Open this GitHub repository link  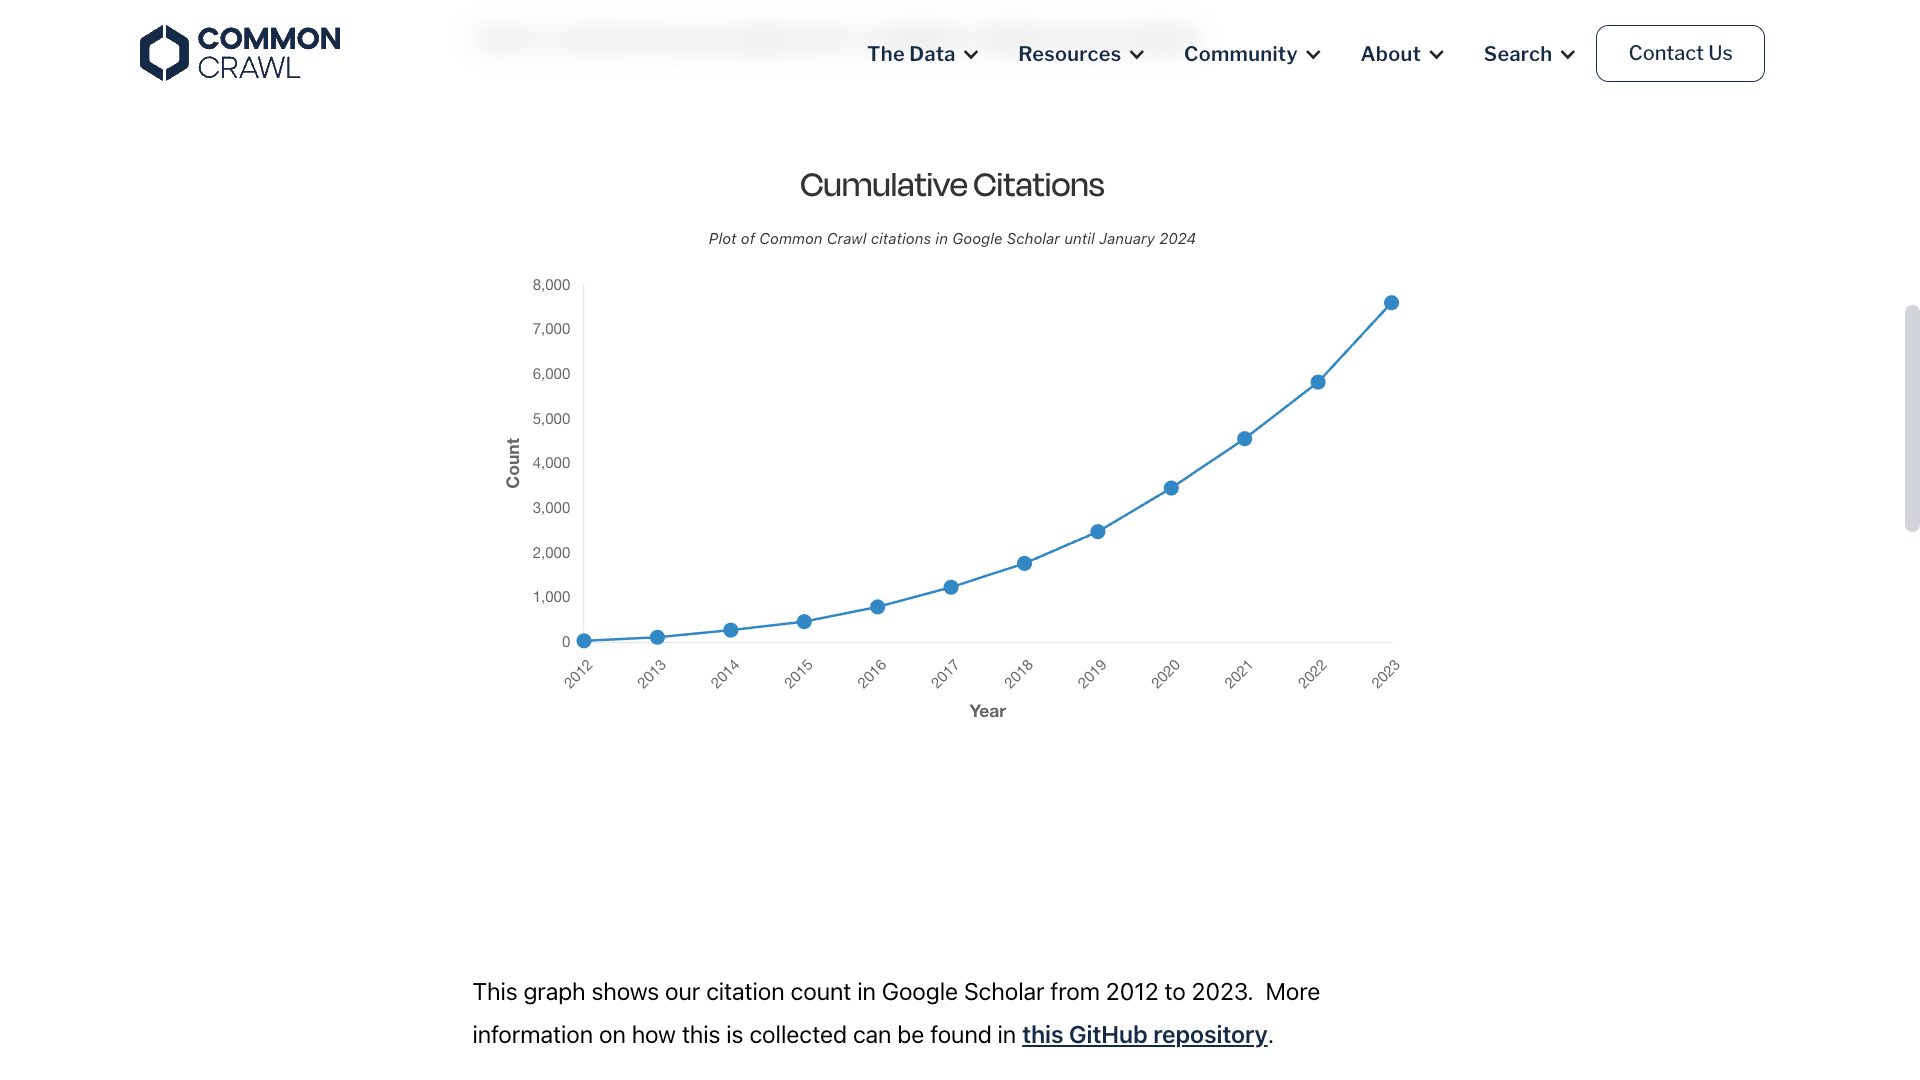tap(1145, 1034)
